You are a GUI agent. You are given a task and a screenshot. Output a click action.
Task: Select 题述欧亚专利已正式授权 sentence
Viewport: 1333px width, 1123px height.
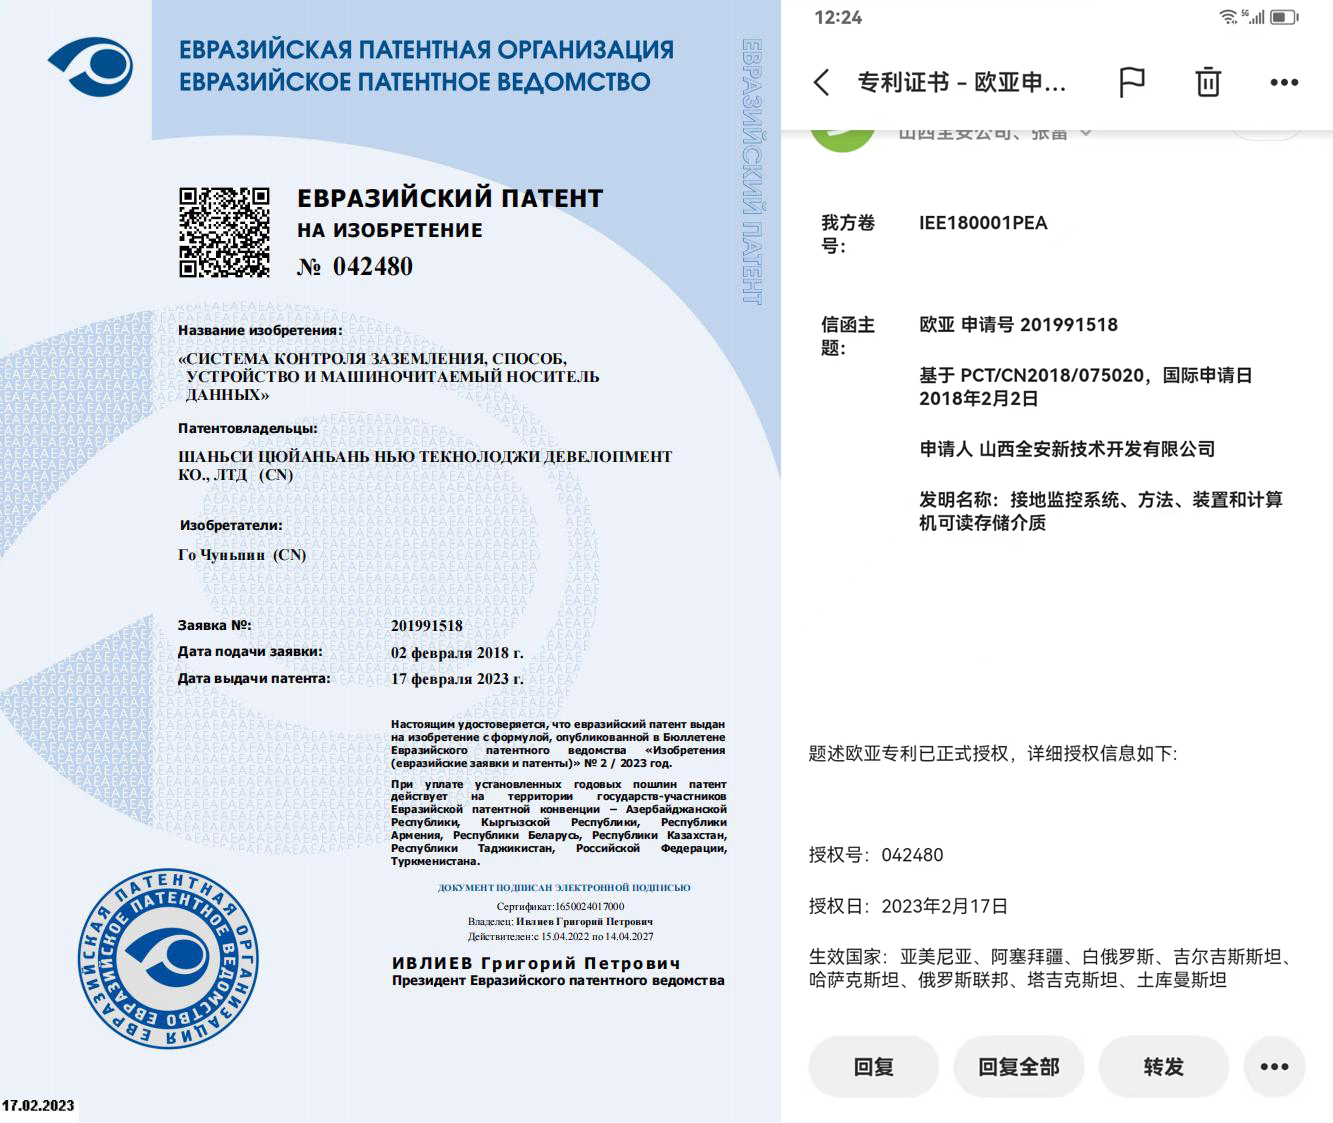993,753
